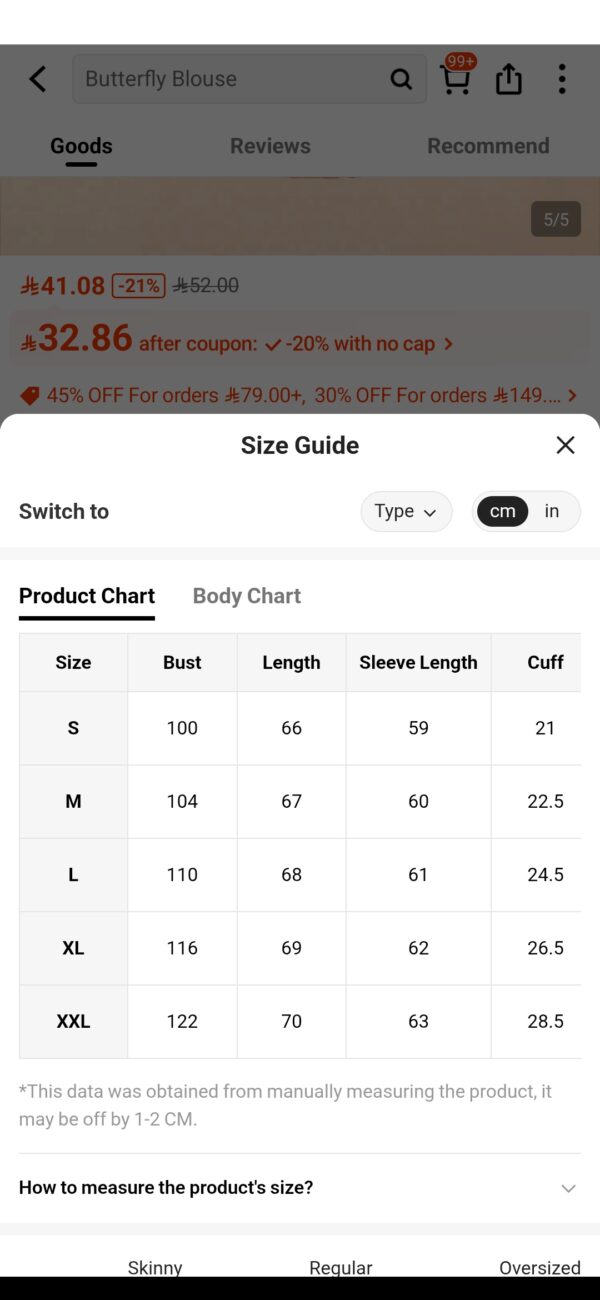Tap the coupon tag icon
600x1300 pixels.
pos(30,396)
